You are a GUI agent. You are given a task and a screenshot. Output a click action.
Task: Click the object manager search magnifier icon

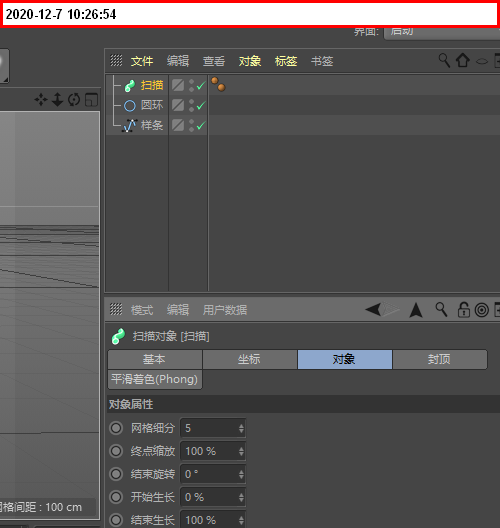[x=444, y=61]
